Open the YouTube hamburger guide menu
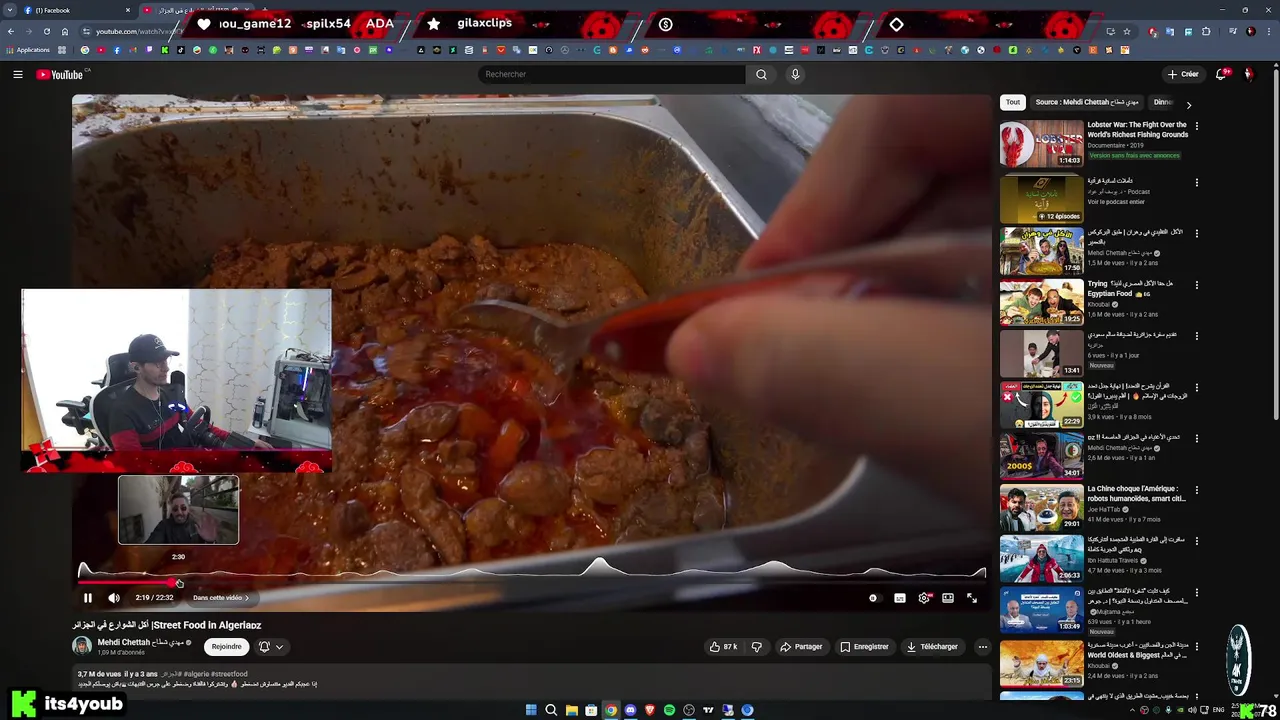Image resolution: width=1280 pixels, height=720 pixels. [17, 74]
